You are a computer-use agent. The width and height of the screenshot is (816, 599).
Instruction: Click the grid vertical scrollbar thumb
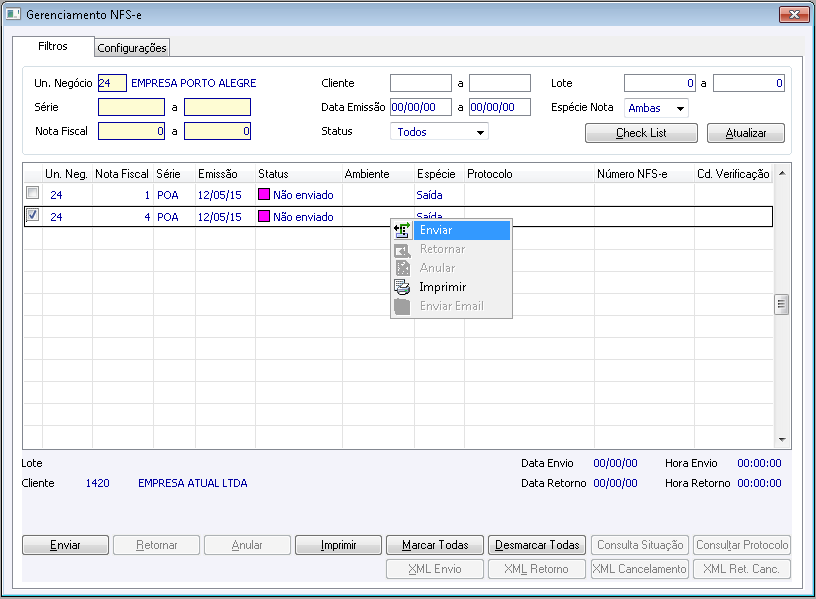[x=782, y=304]
